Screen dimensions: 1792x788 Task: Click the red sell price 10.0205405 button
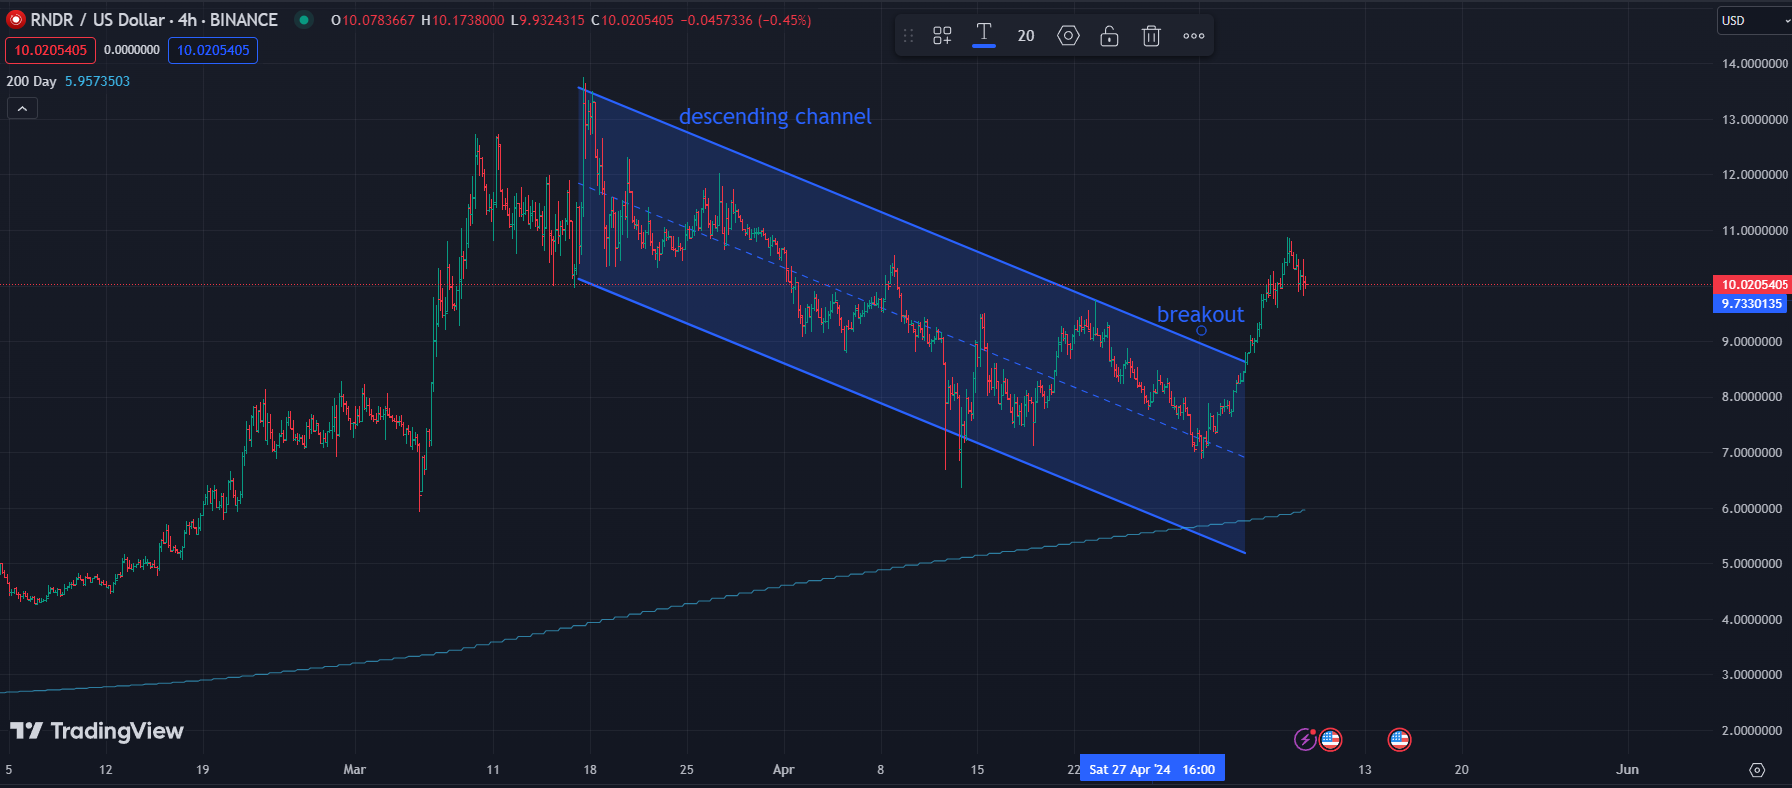coord(50,50)
